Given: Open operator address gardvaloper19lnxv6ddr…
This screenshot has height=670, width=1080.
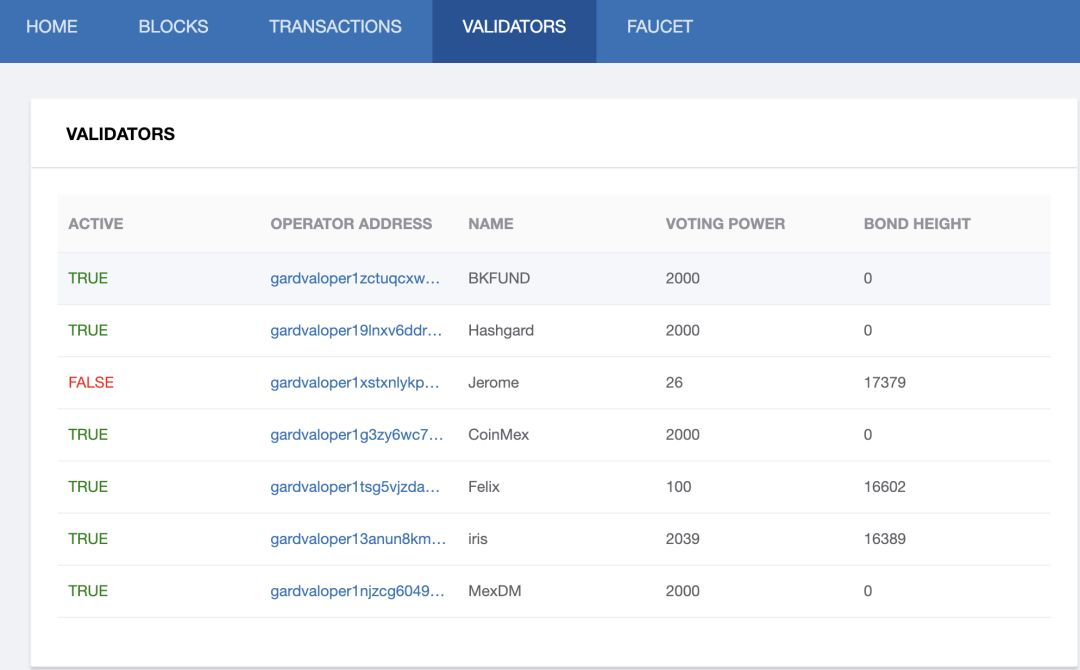Looking at the screenshot, I should pyautogui.click(x=356, y=331).
